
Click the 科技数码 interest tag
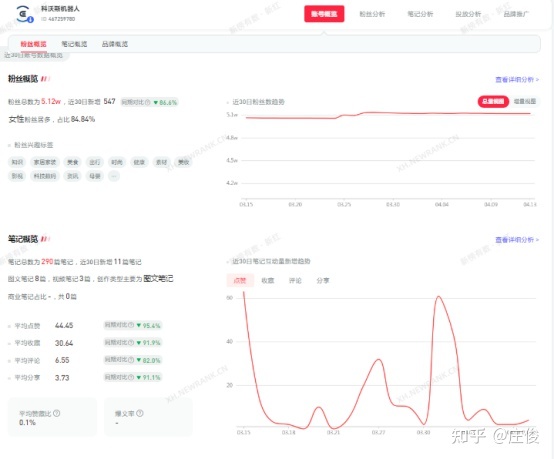pos(45,176)
